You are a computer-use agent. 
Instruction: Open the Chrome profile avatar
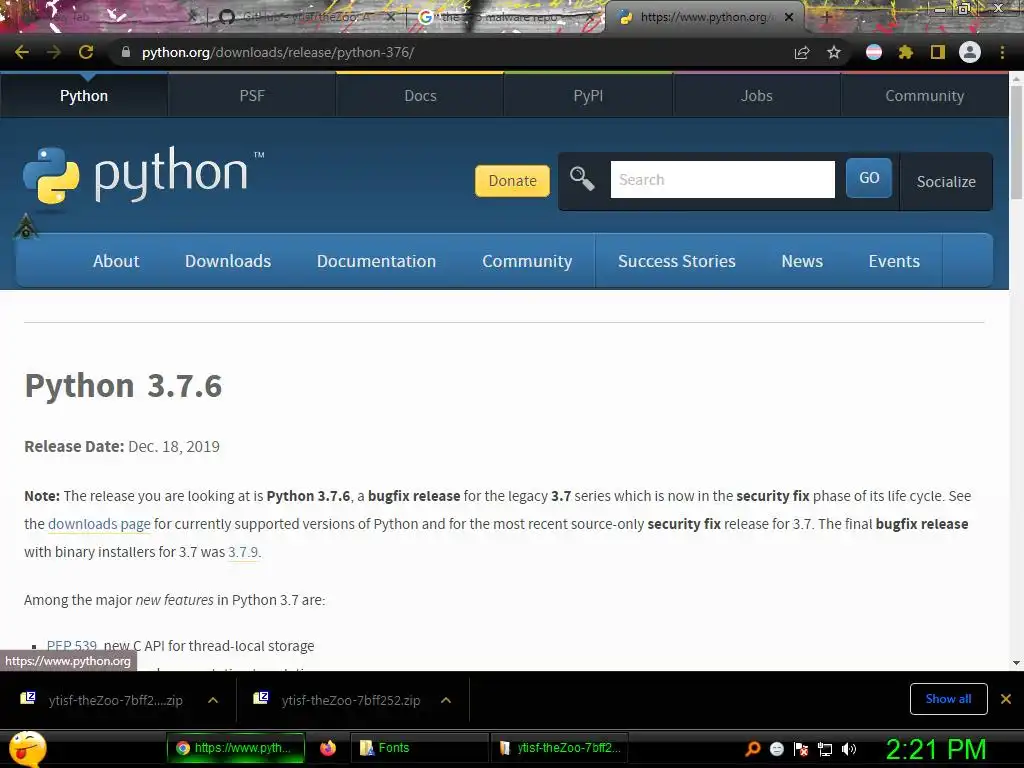point(970,52)
